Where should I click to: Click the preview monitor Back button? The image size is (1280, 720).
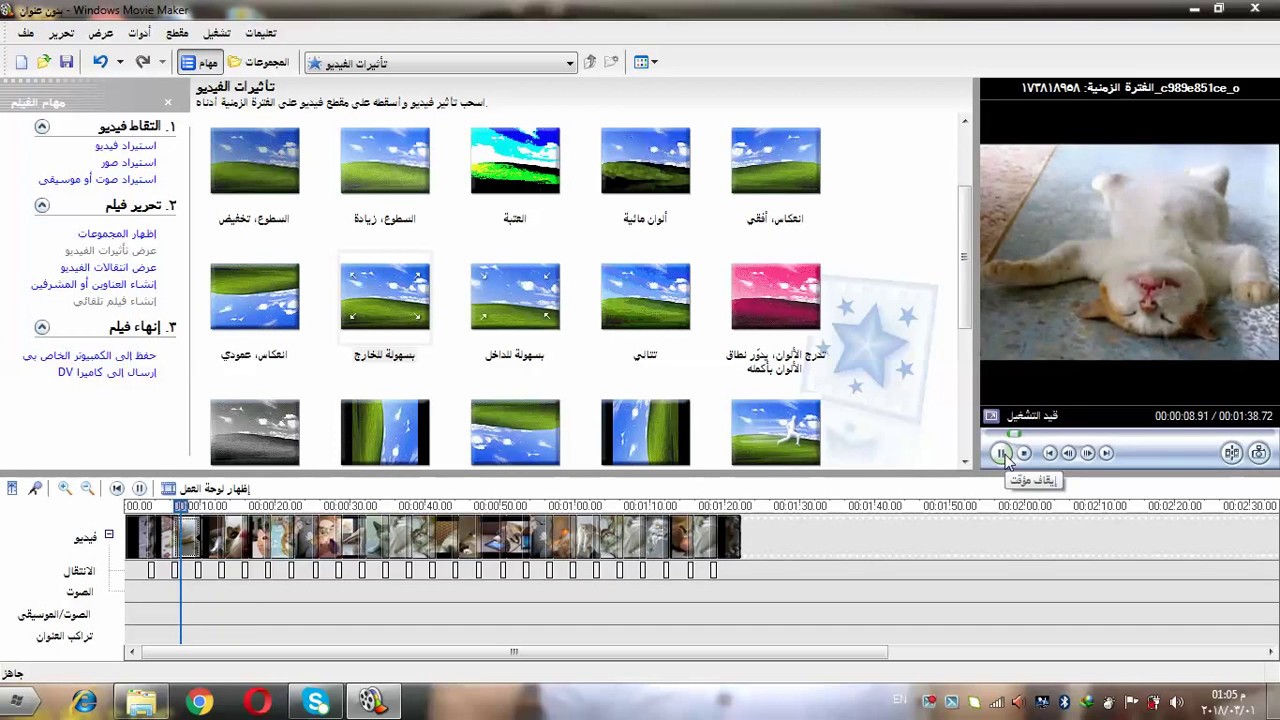coord(1050,453)
